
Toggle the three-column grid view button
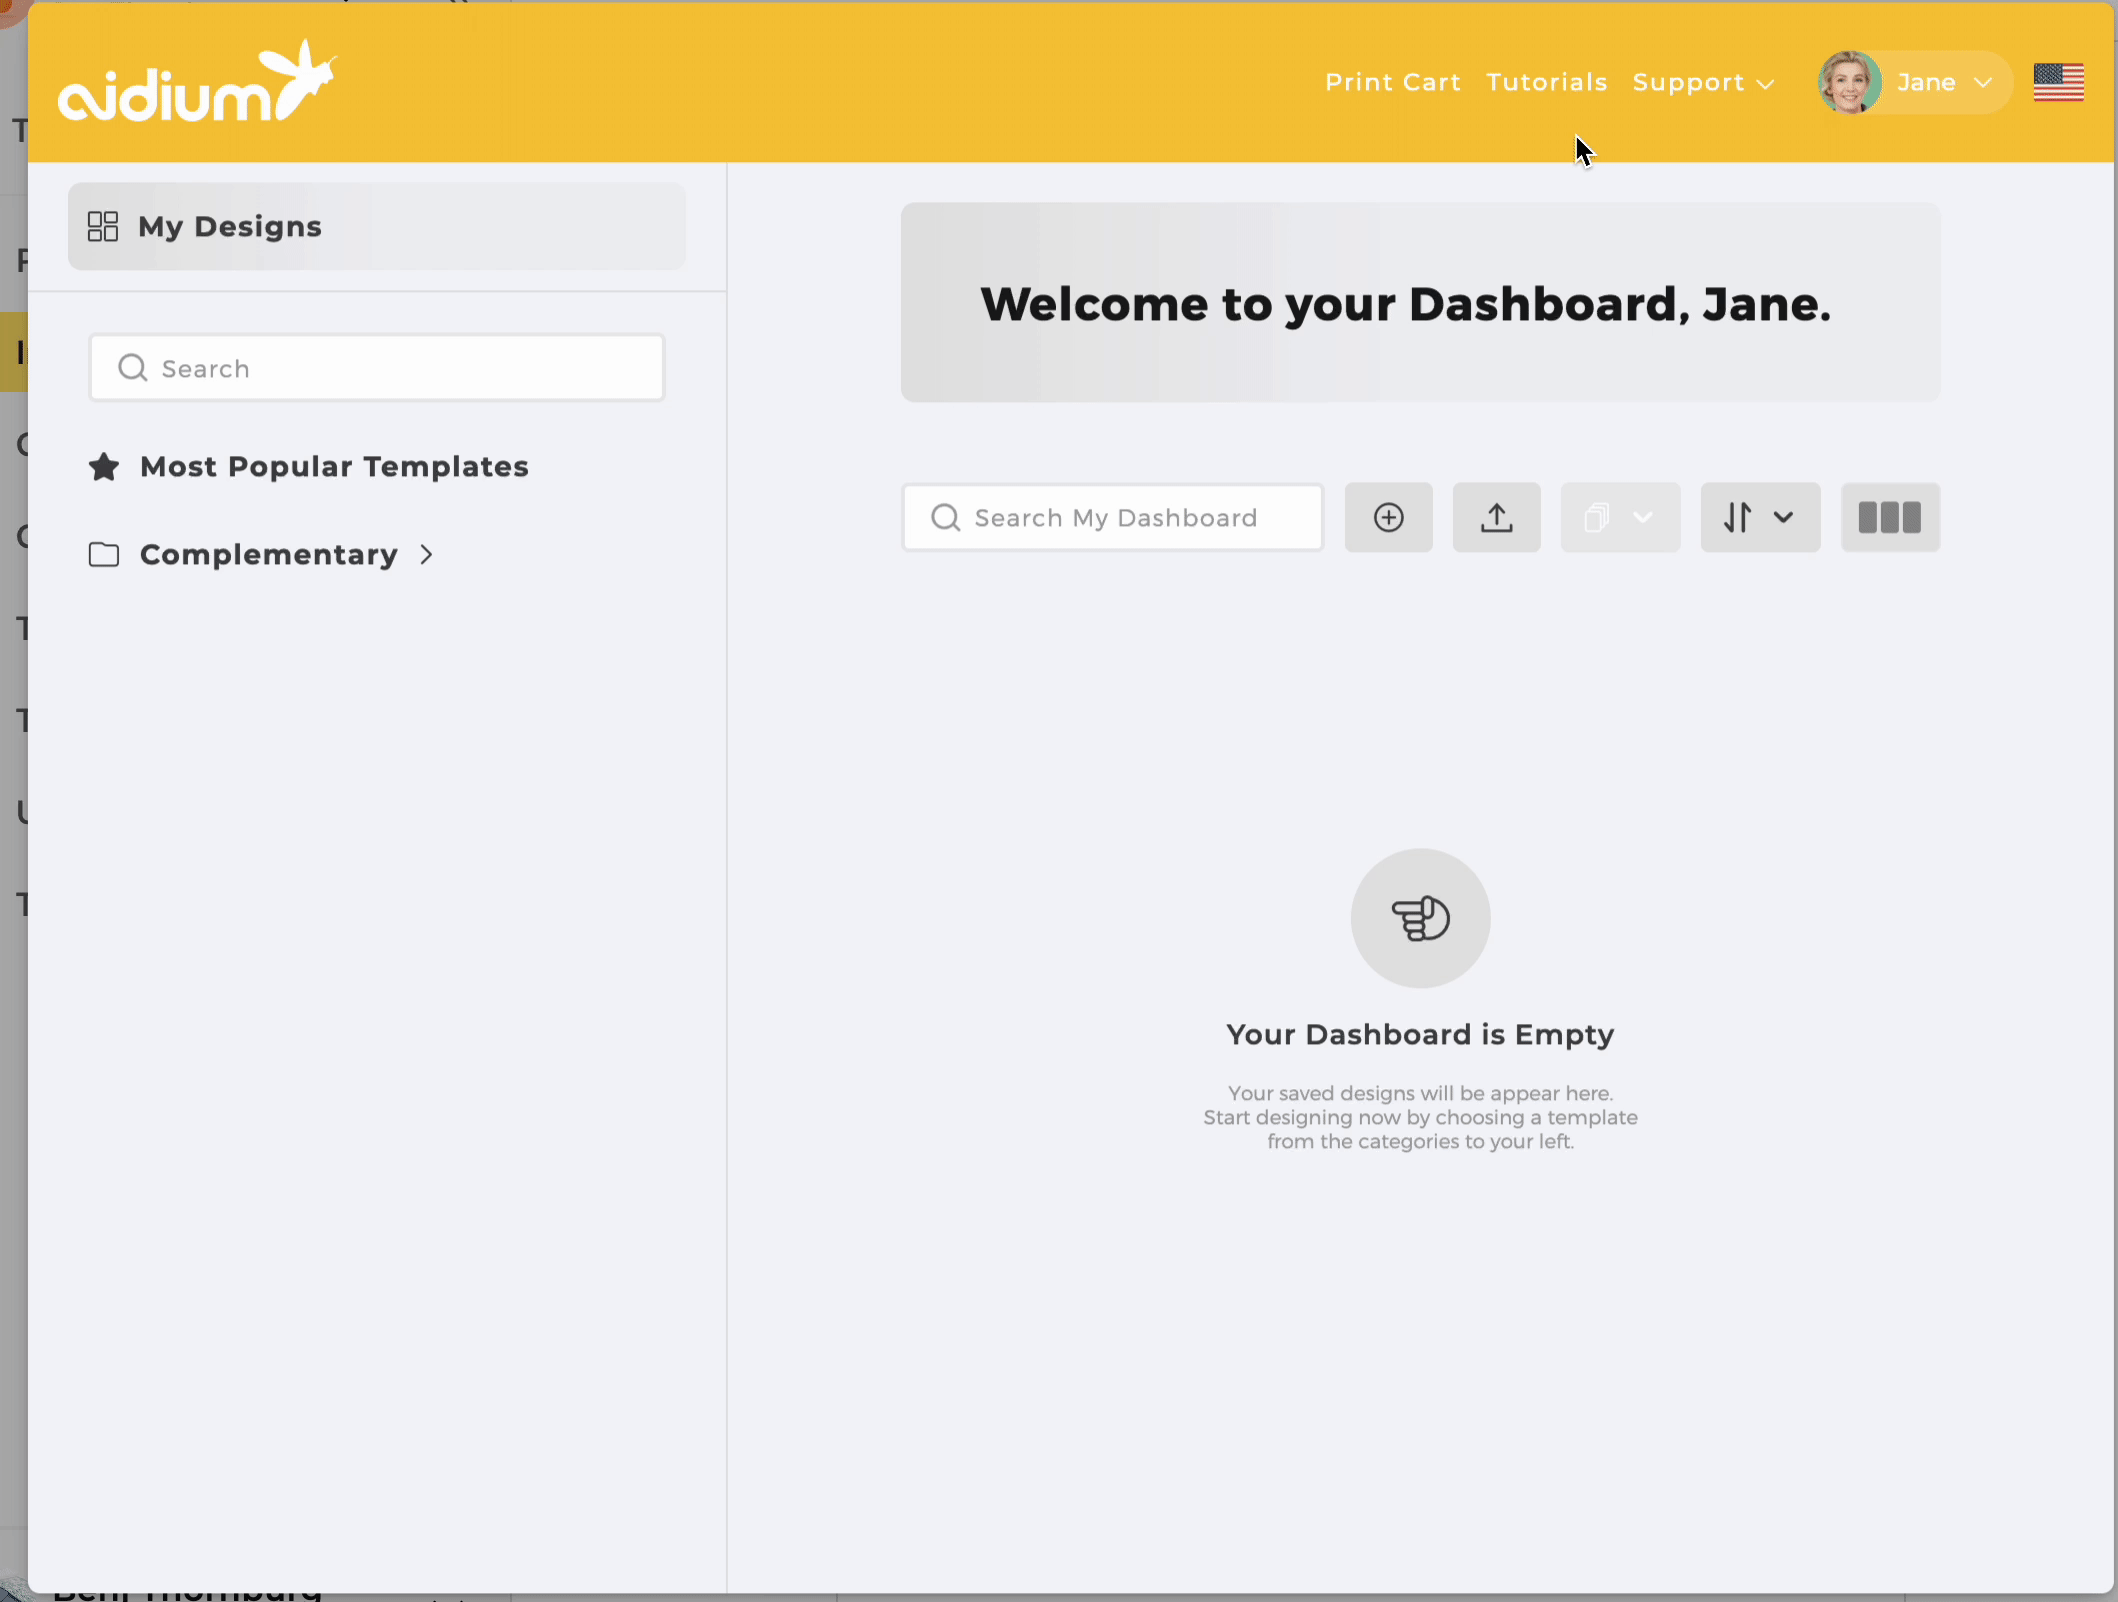tap(1889, 517)
